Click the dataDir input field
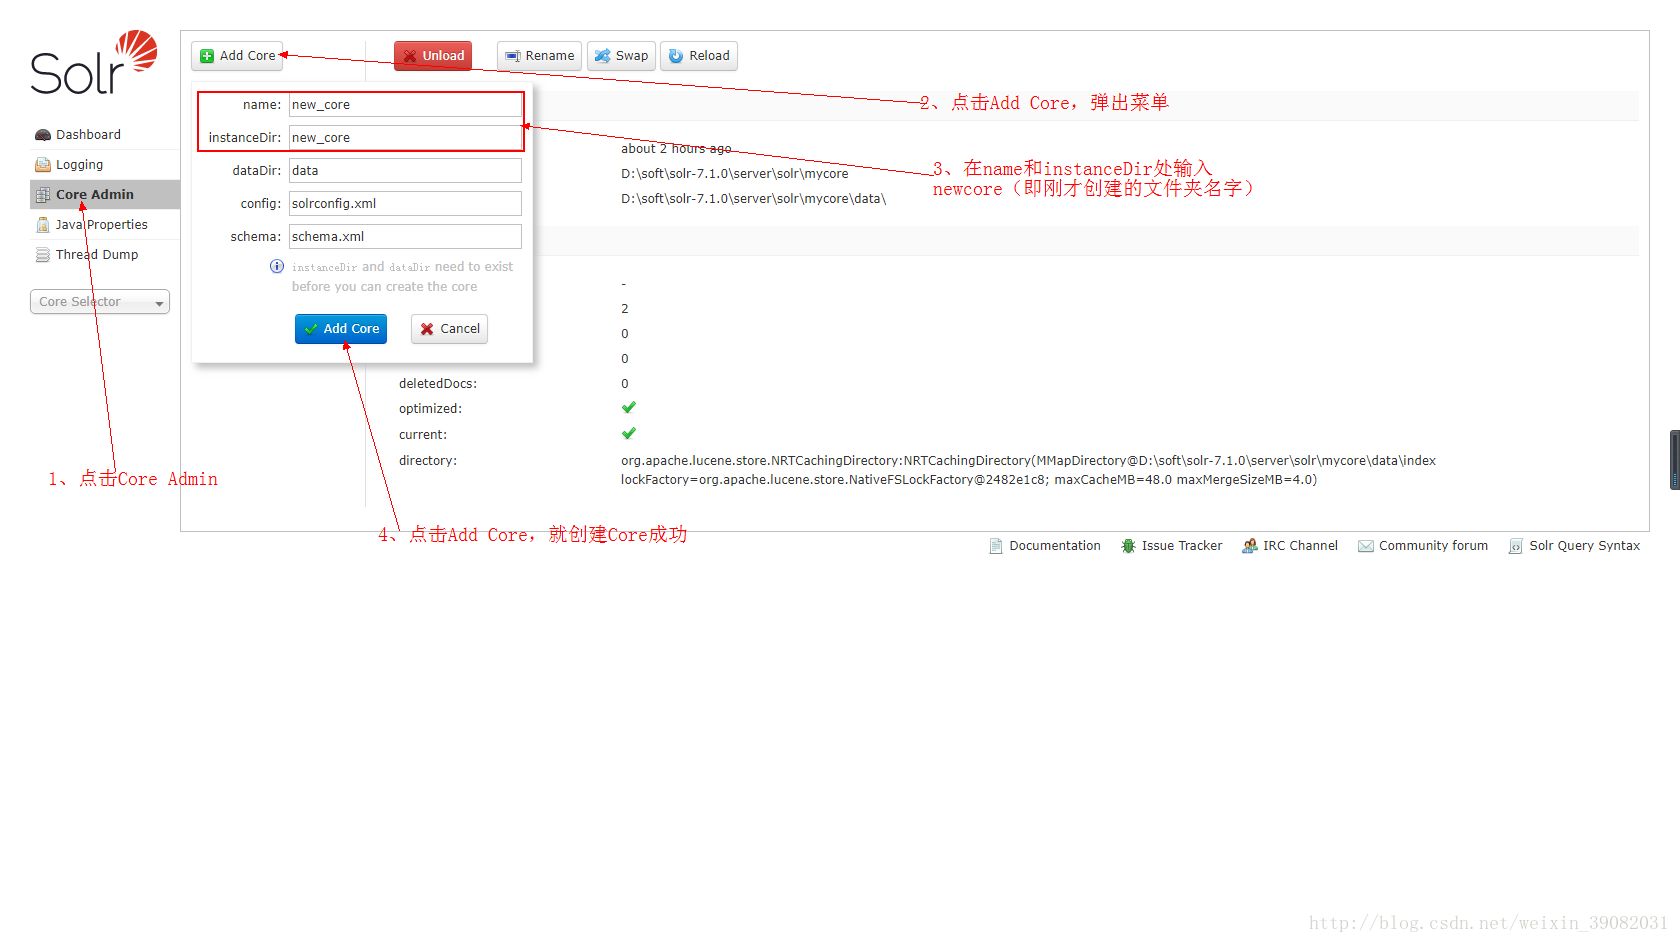The image size is (1680, 943). (405, 171)
